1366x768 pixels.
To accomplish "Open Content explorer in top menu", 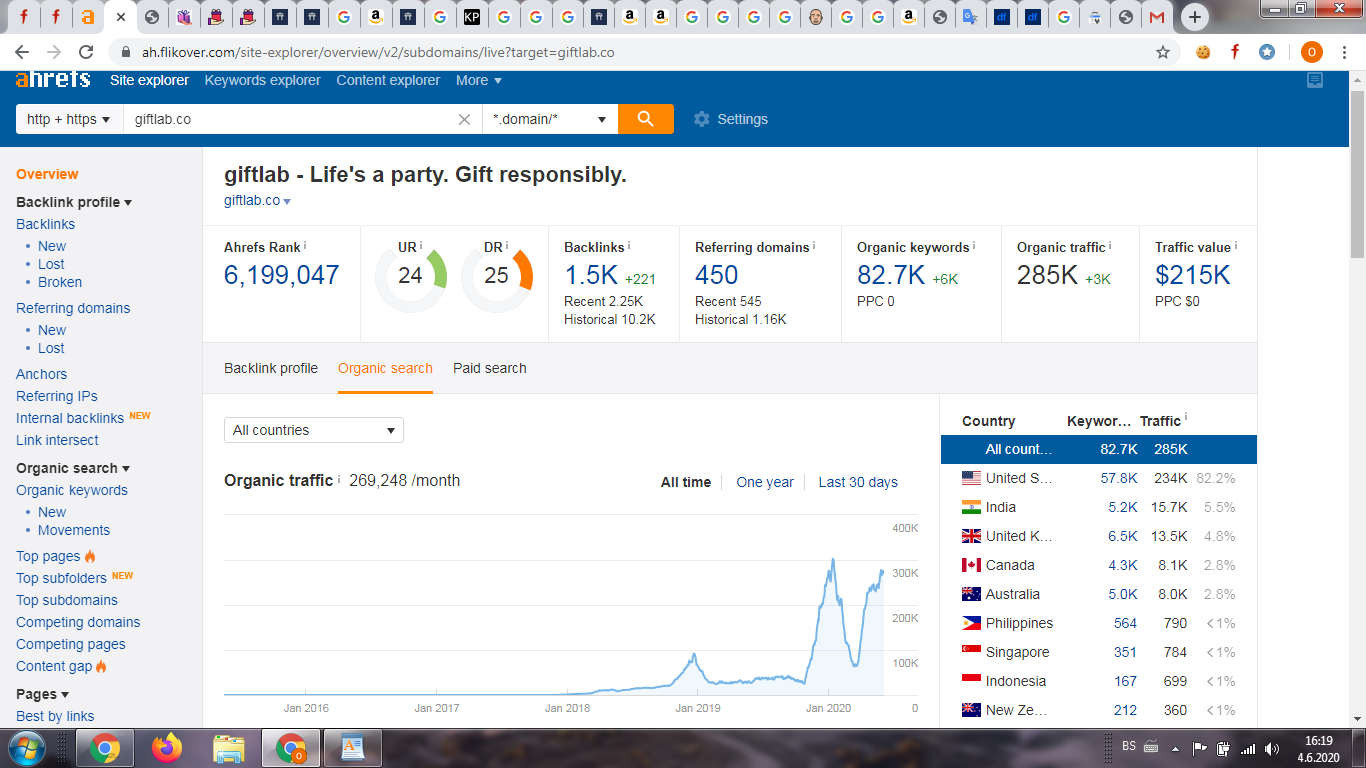I will [388, 80].
